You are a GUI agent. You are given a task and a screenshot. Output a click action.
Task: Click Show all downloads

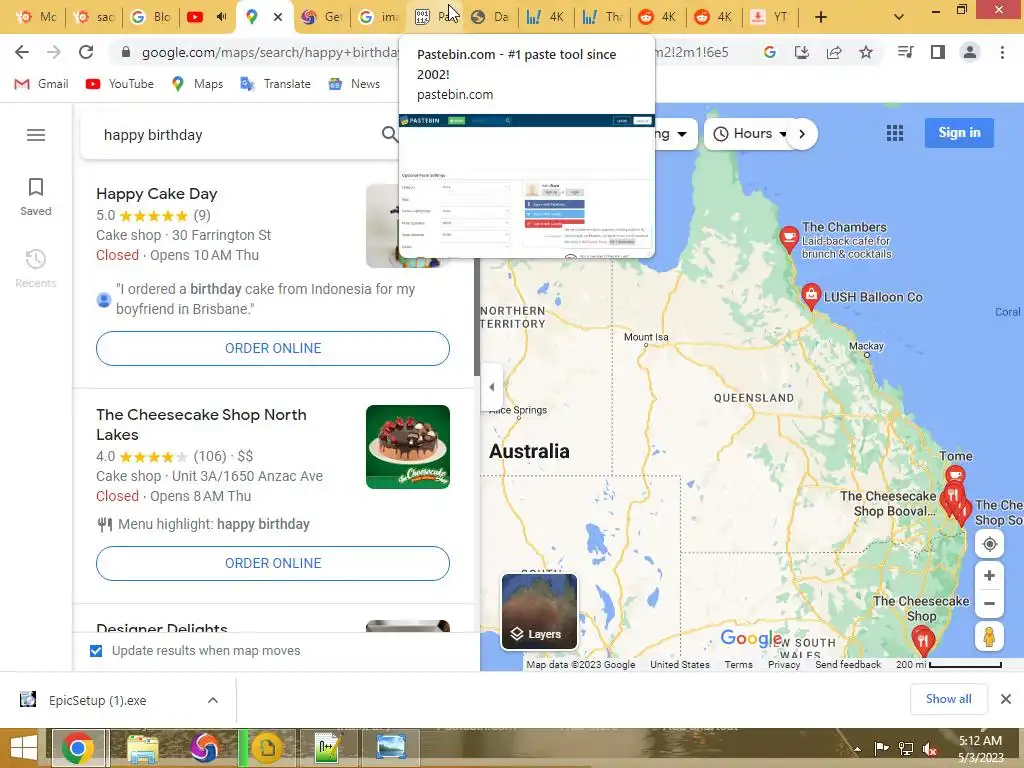coord(948,699)
